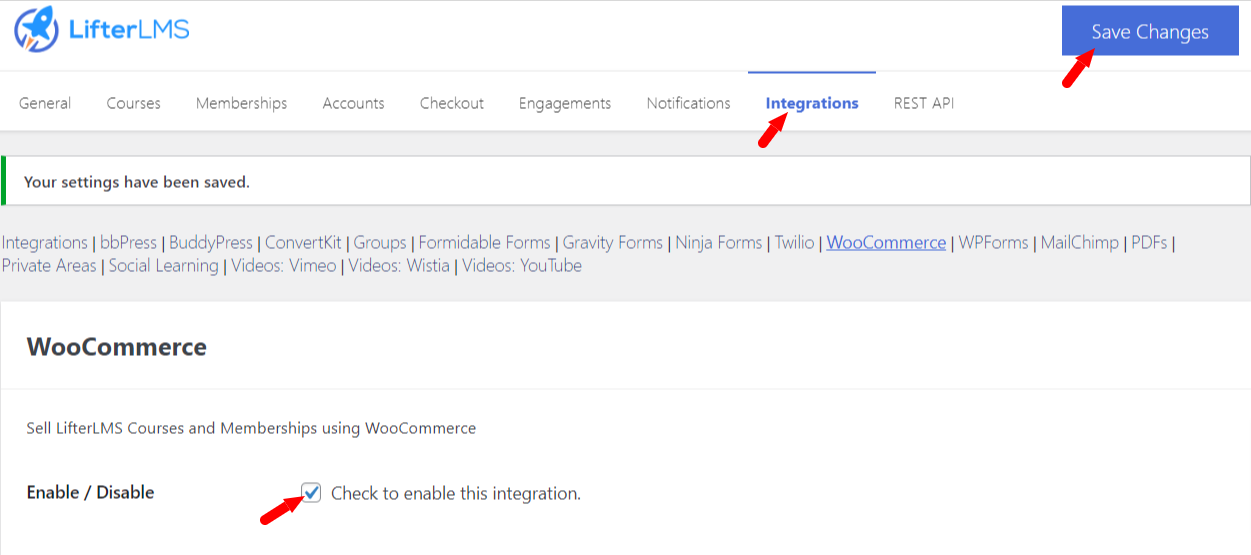Viewport: 1251px width, 555px height.
Task: Open the Private Areas integration link
Action: (x=49, y=265)
